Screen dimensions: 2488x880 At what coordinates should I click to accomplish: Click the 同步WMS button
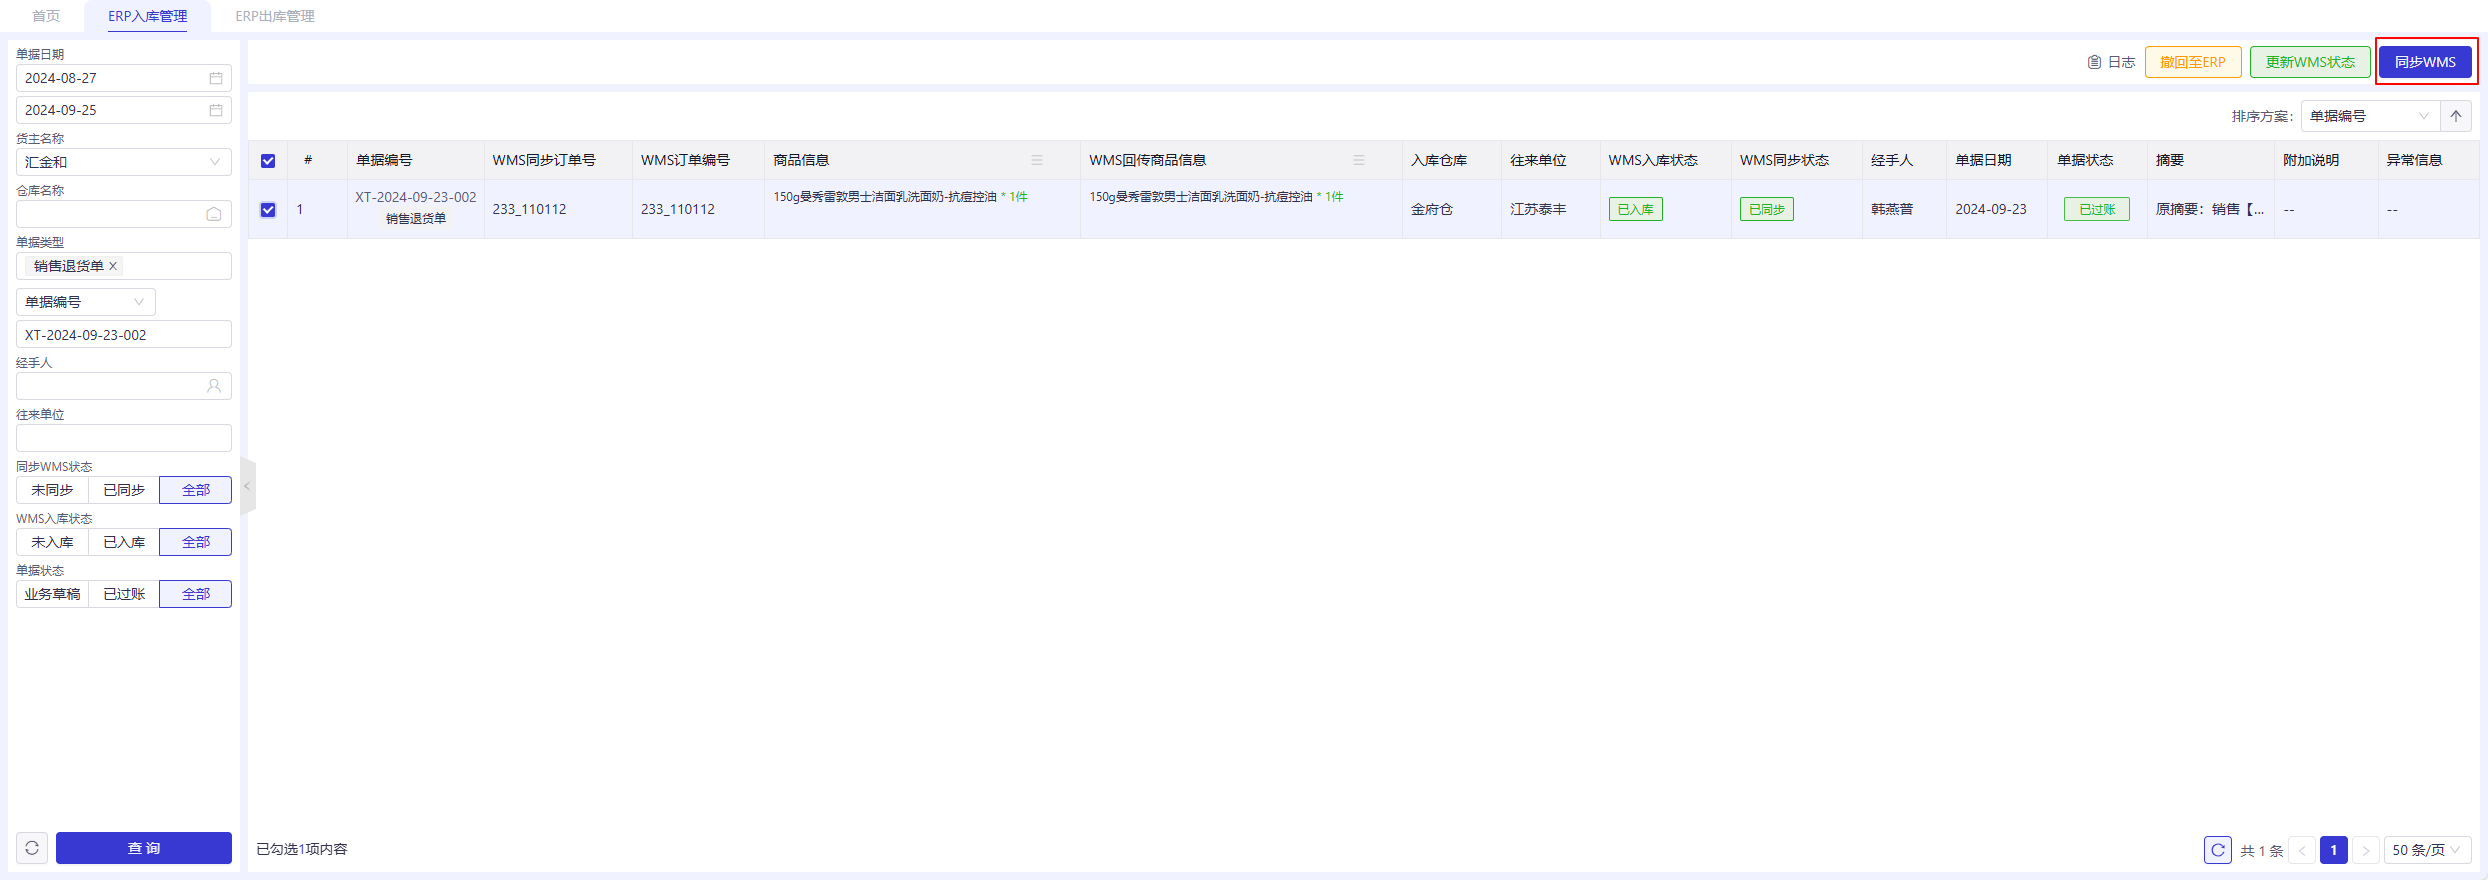tap(2425, 62)
